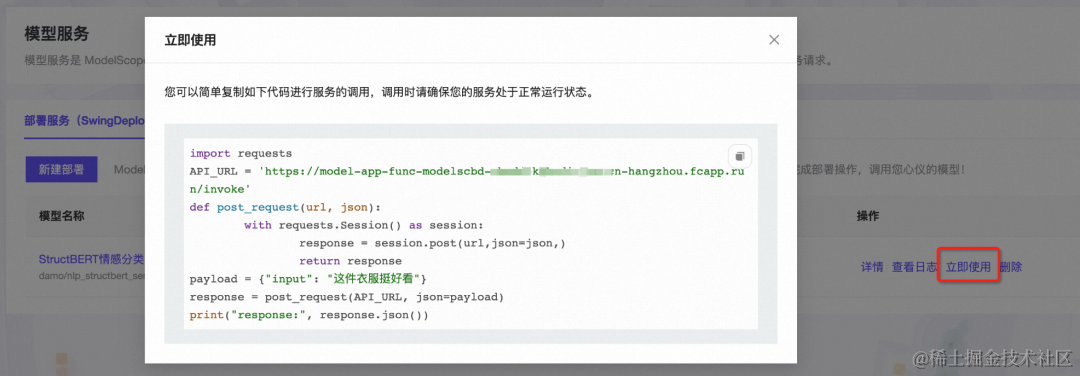
Task: Click the 立即使用 dialog title text
Action: (190, 40)
